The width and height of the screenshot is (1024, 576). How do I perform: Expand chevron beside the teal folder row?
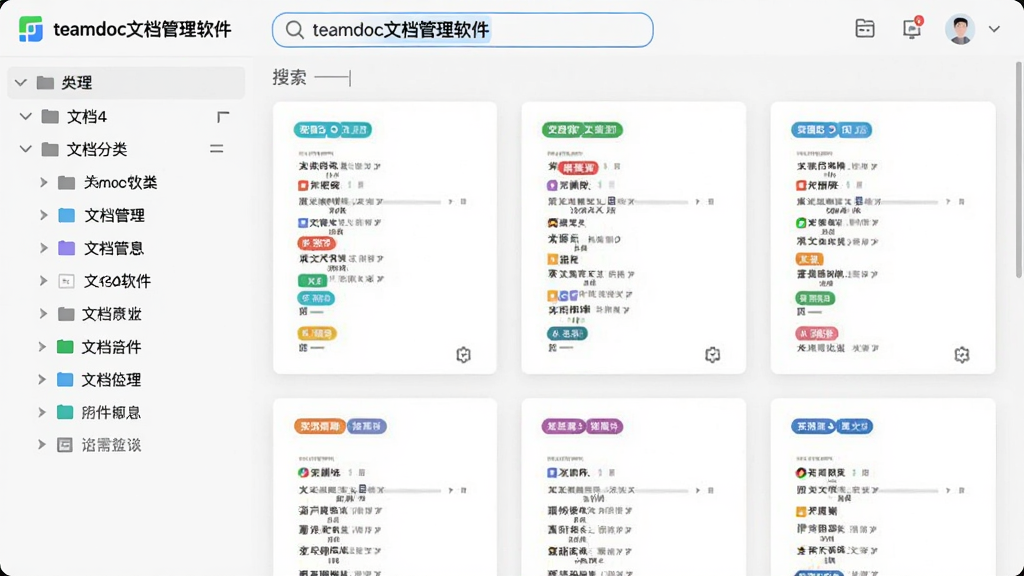click(x=42, y=412)
